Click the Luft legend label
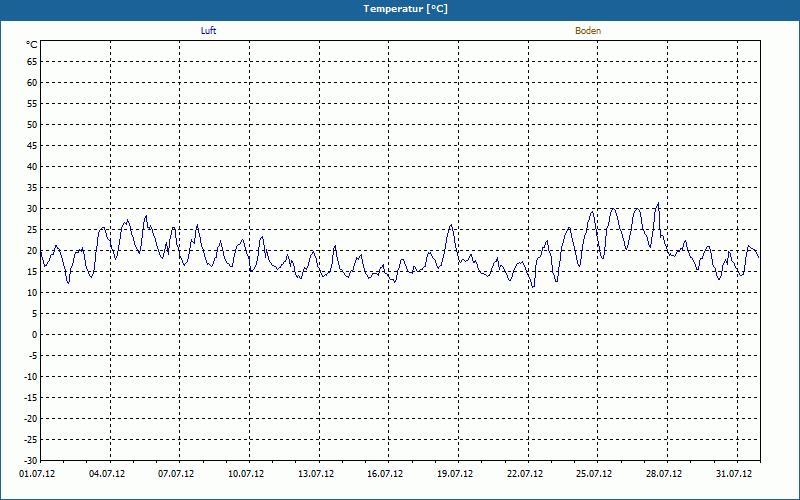The height and width of the screenshot is (500, 800). [208, 31]
